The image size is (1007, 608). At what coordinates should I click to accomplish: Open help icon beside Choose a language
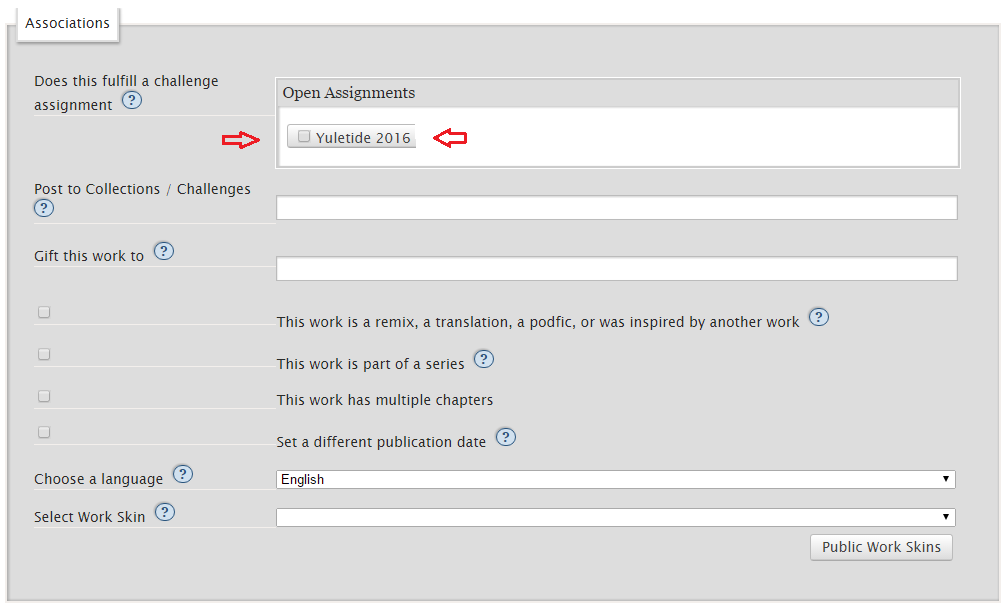pyautogui.click(x=183, y=474)
